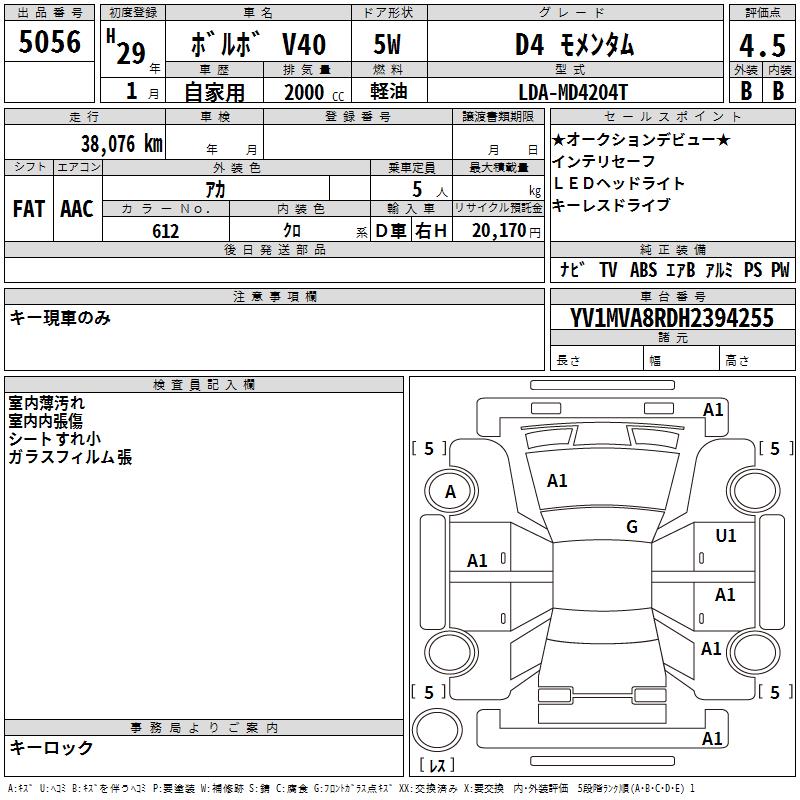Click the A1 mark on front bumper

click(713, 410)
